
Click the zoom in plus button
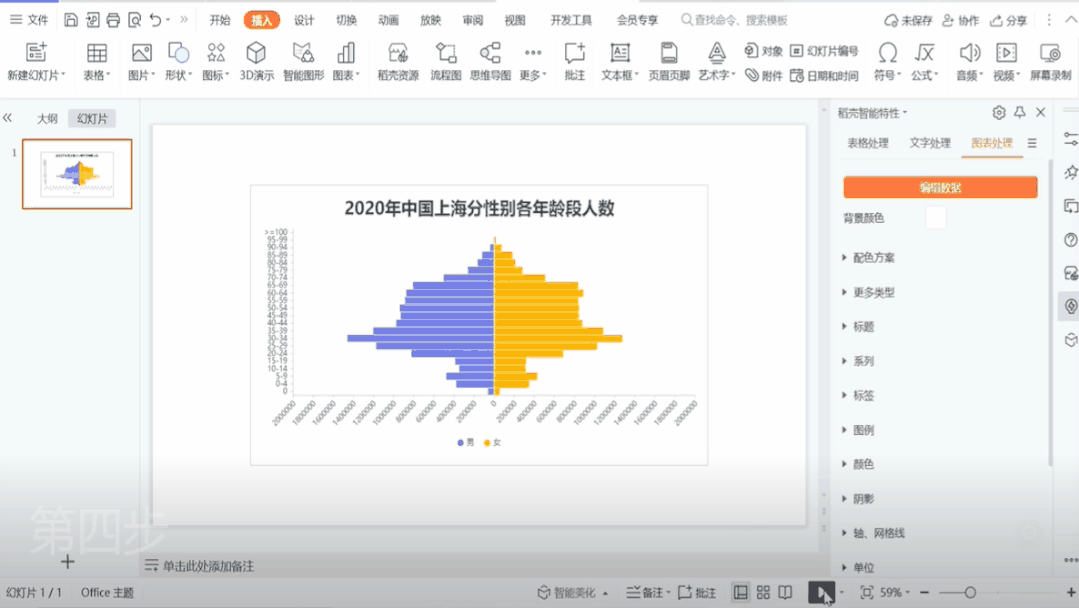1071,592
